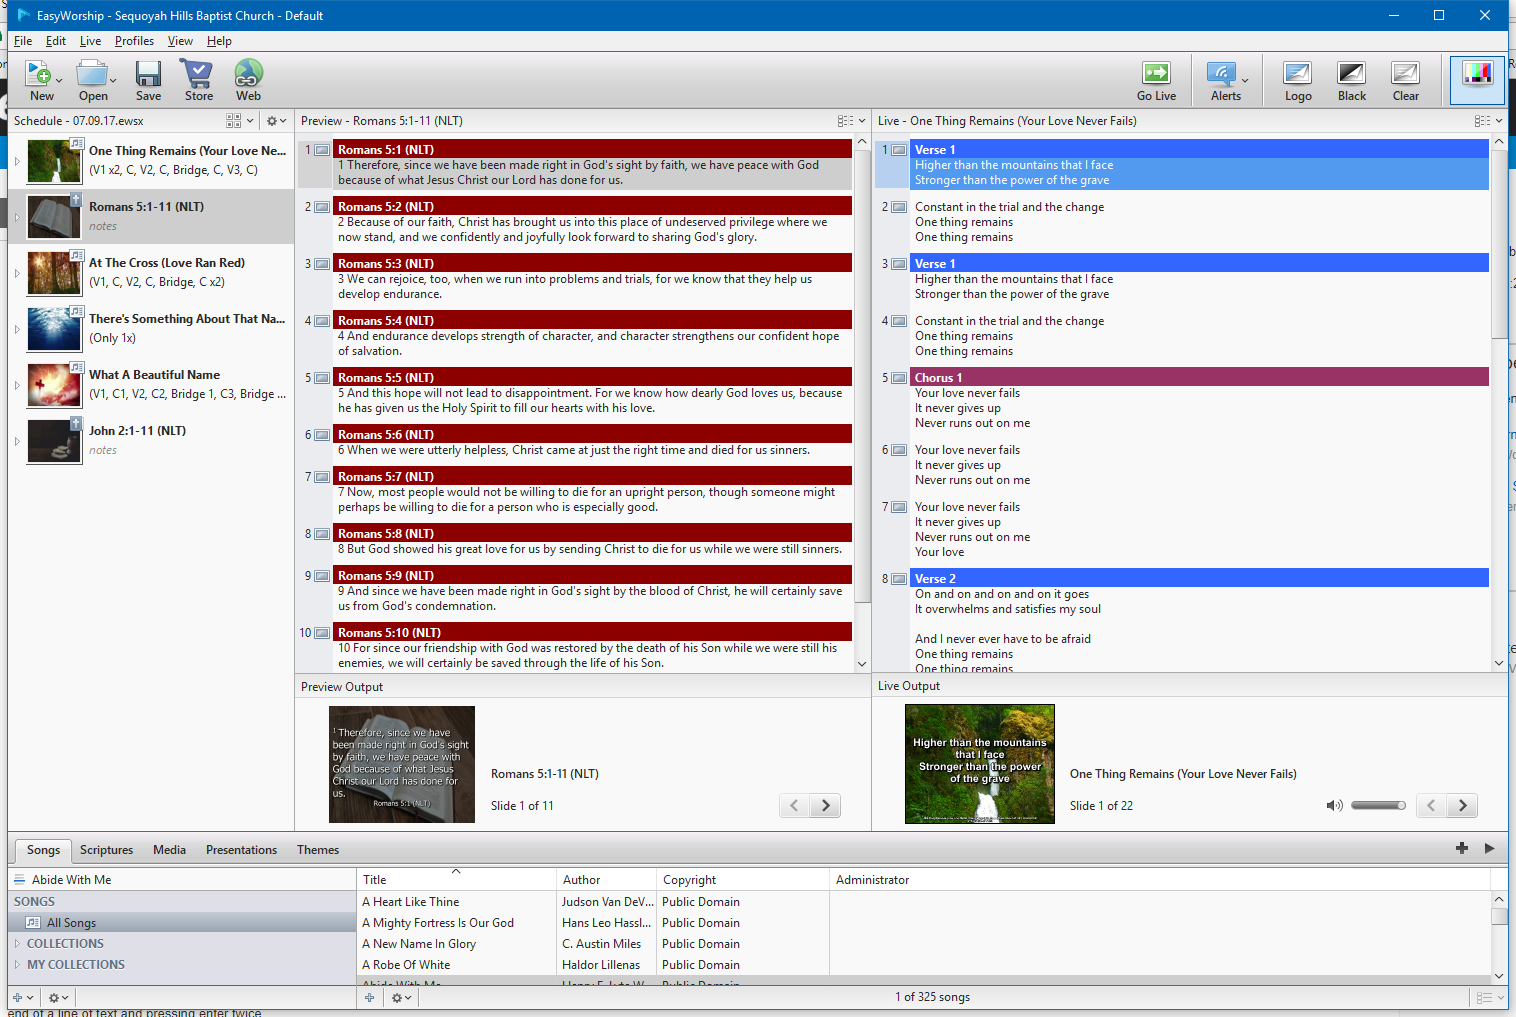Switch to the Presentations tab
This screenshot has height=1017, width=1516.
click(x=241, y=850)
